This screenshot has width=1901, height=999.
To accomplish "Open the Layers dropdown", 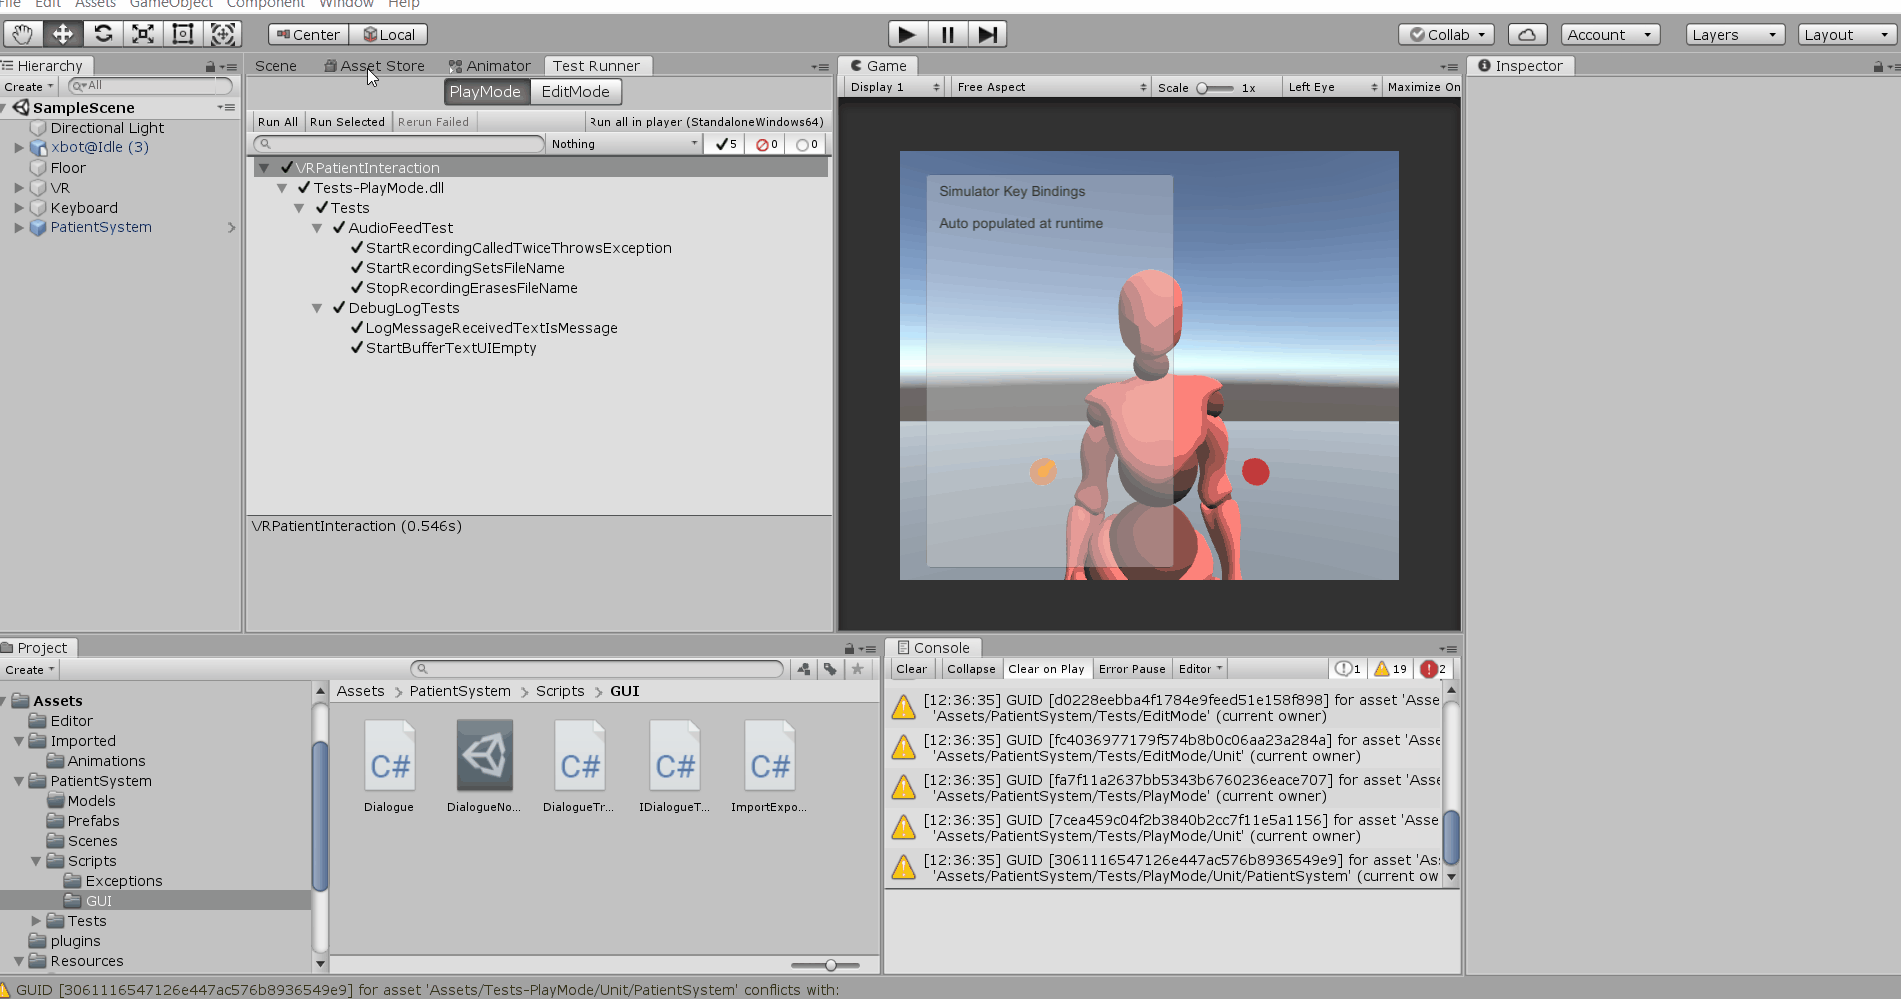I will 1734,34.
